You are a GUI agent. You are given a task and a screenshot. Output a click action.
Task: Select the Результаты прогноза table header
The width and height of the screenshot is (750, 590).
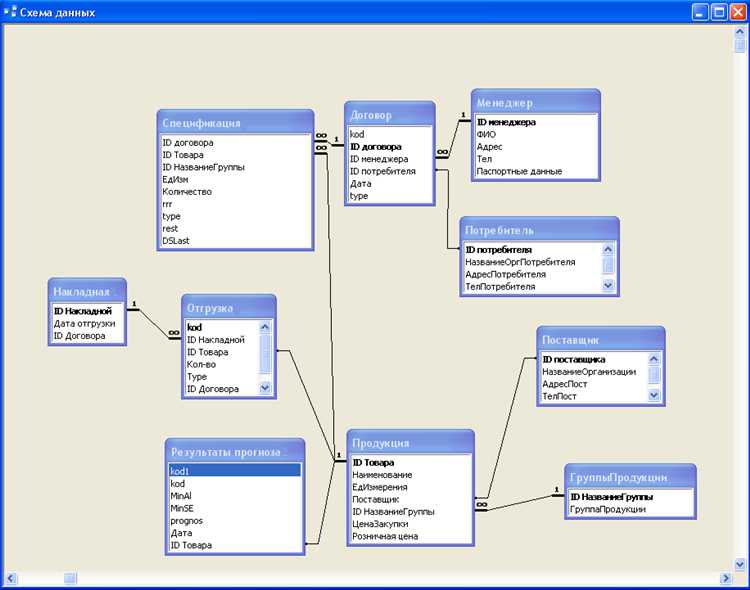(x=234, y=452)
